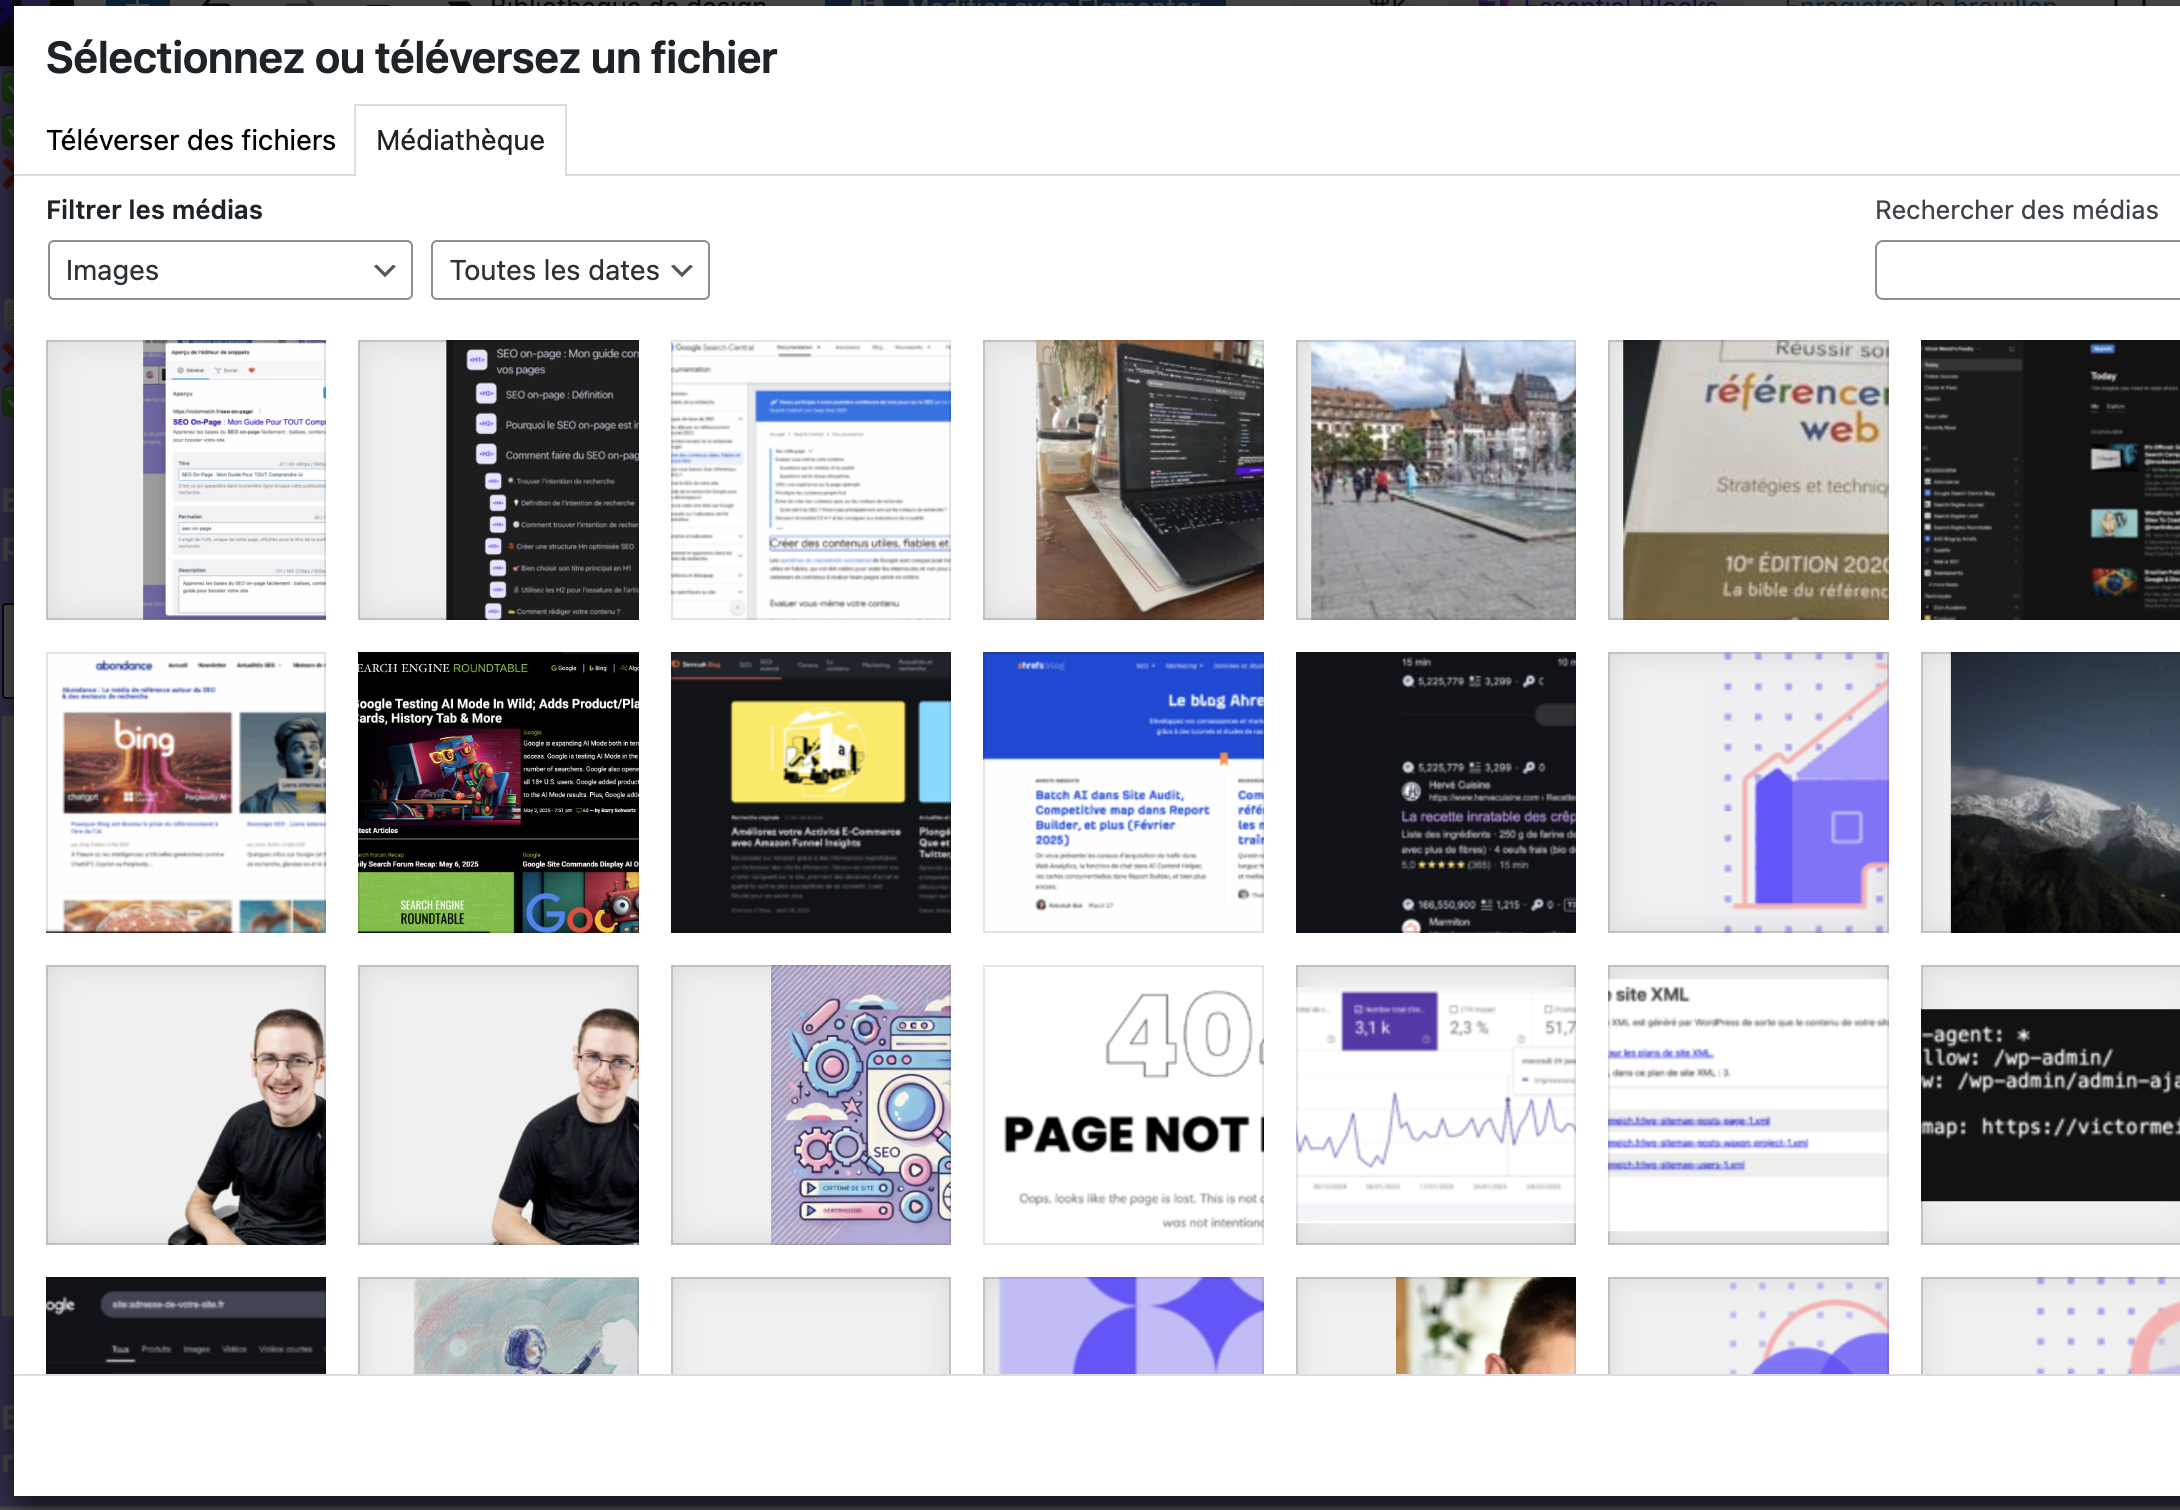Select the second portrait of man with glasses
The width and height of the screenshot is (2180, 1510).
498,1105
